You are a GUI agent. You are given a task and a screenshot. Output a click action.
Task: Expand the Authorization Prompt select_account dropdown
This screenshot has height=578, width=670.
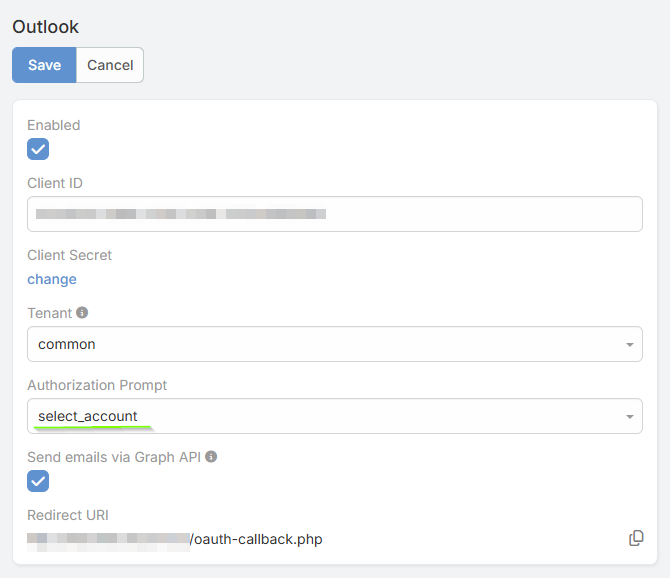tap(334, 416)
